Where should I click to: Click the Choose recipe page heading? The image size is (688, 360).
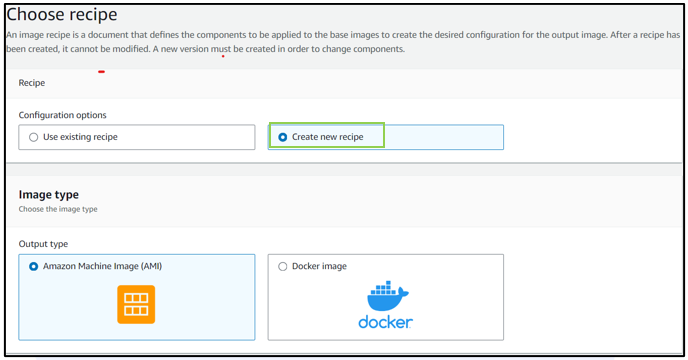[62, 14]
